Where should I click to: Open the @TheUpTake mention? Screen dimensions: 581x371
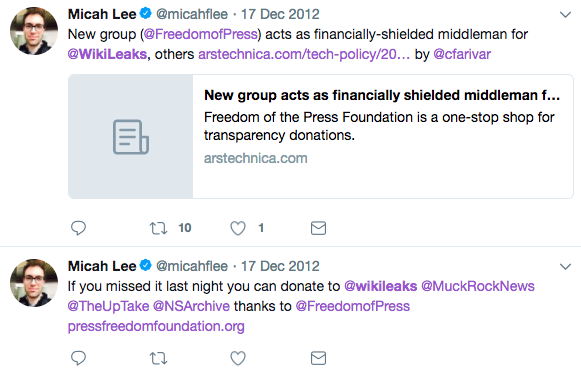coord(108,306)
